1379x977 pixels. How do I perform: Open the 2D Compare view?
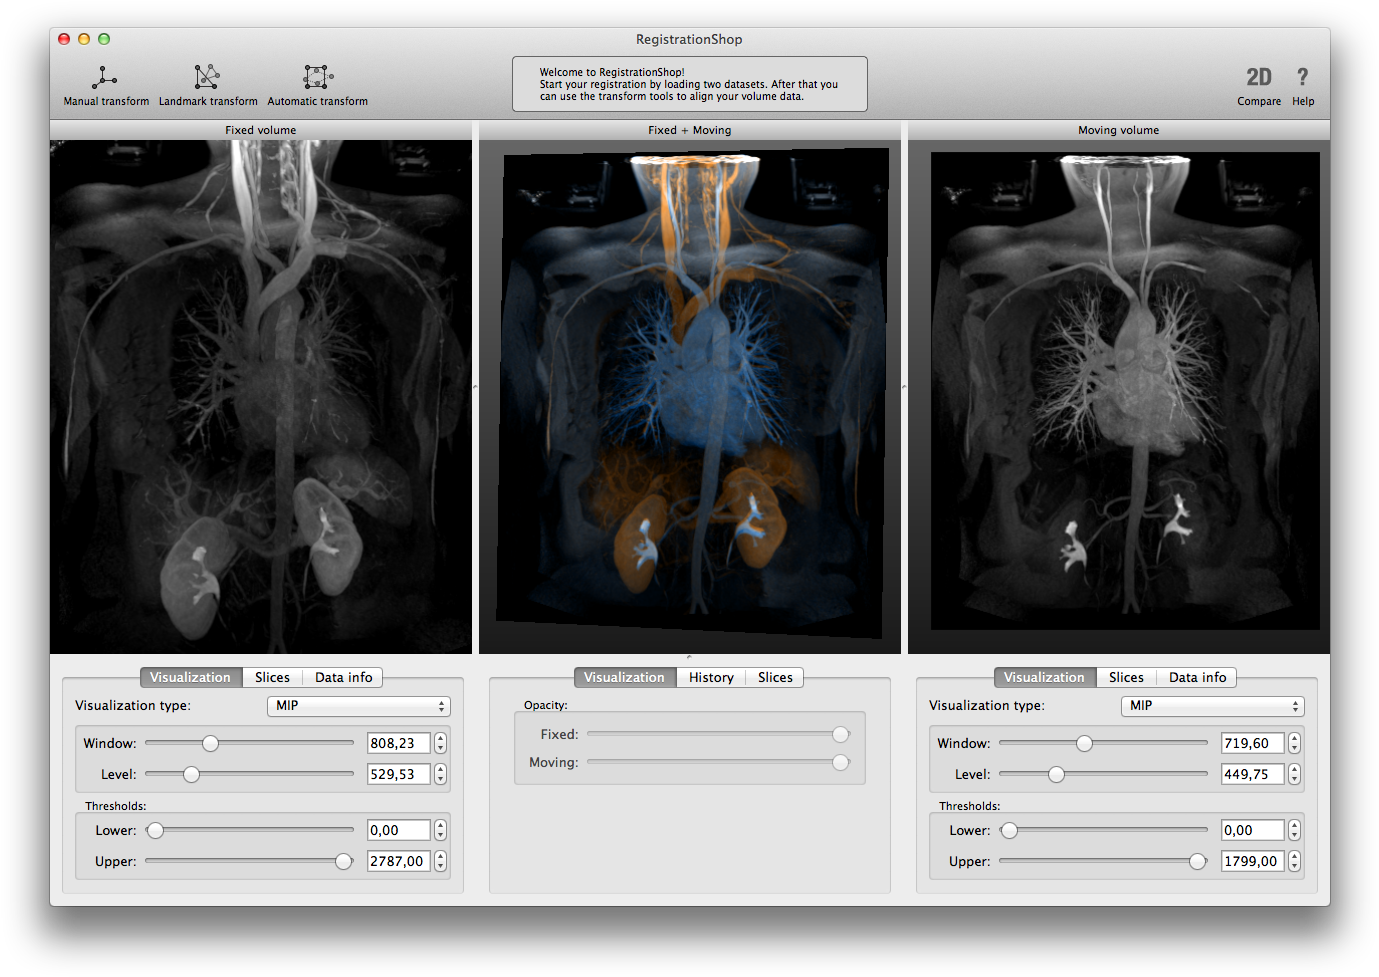pos(1259,85)
